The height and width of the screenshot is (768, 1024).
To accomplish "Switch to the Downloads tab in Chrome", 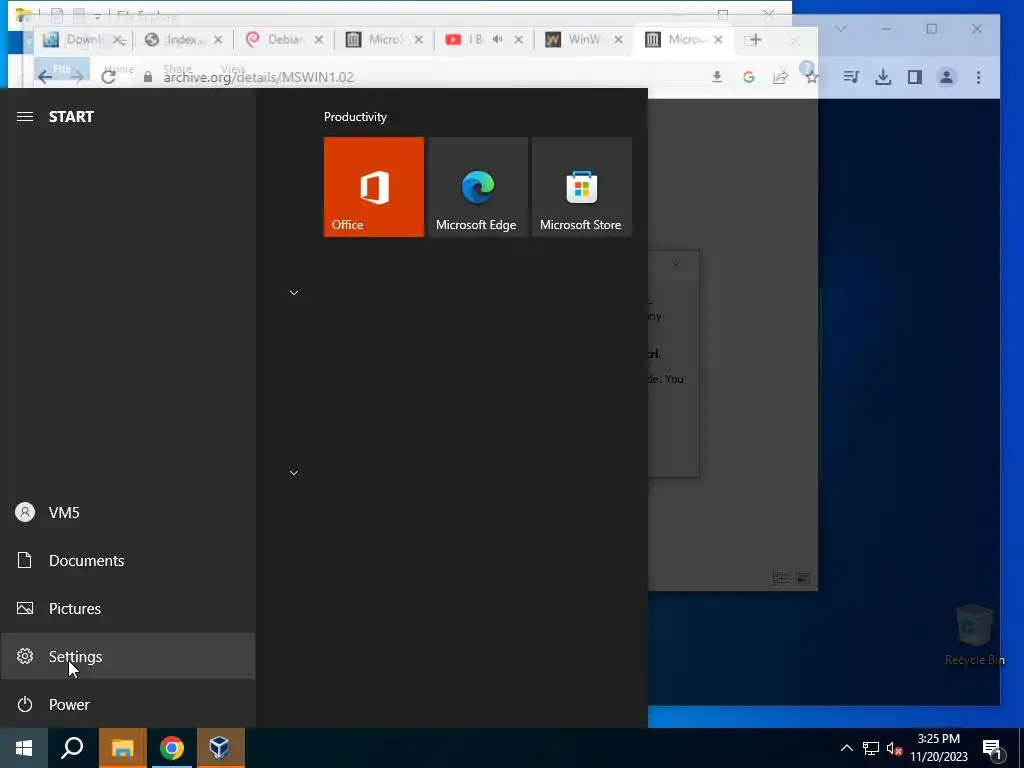I will pyautogui.click(x=82, y=40).
